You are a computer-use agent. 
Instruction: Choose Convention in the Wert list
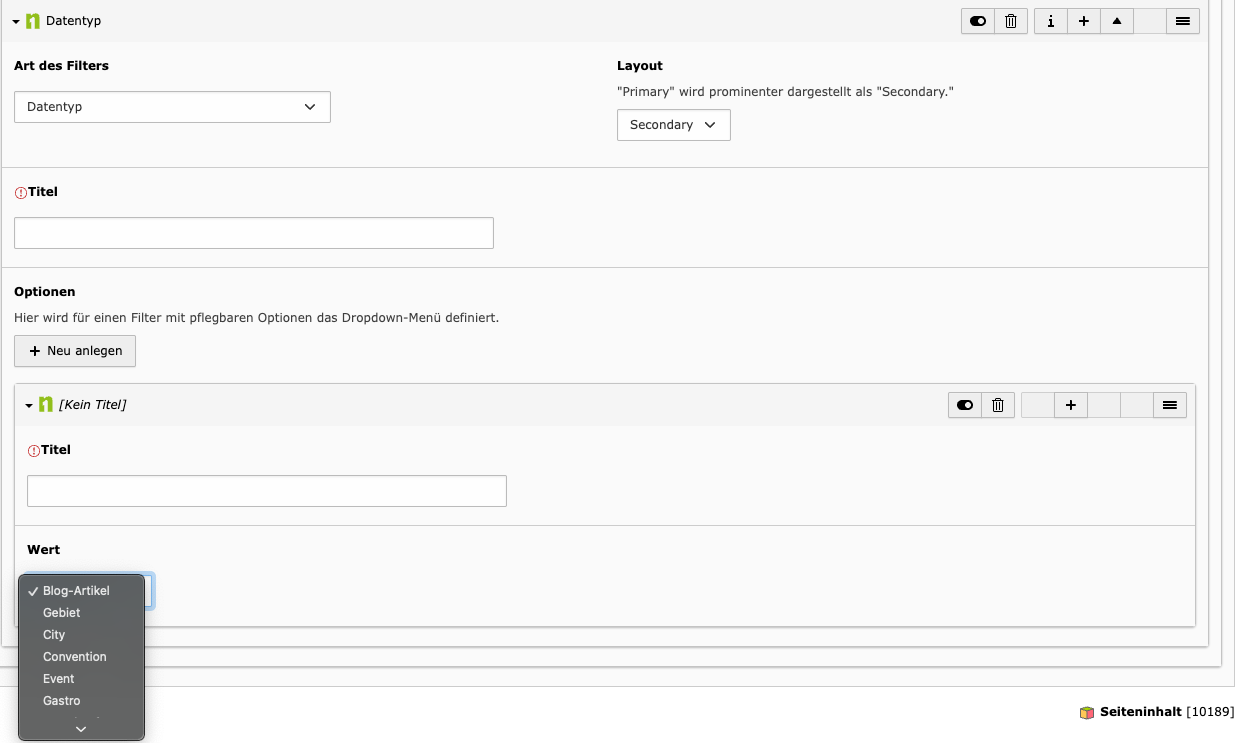pyautogui.click(x=75, y=657)
